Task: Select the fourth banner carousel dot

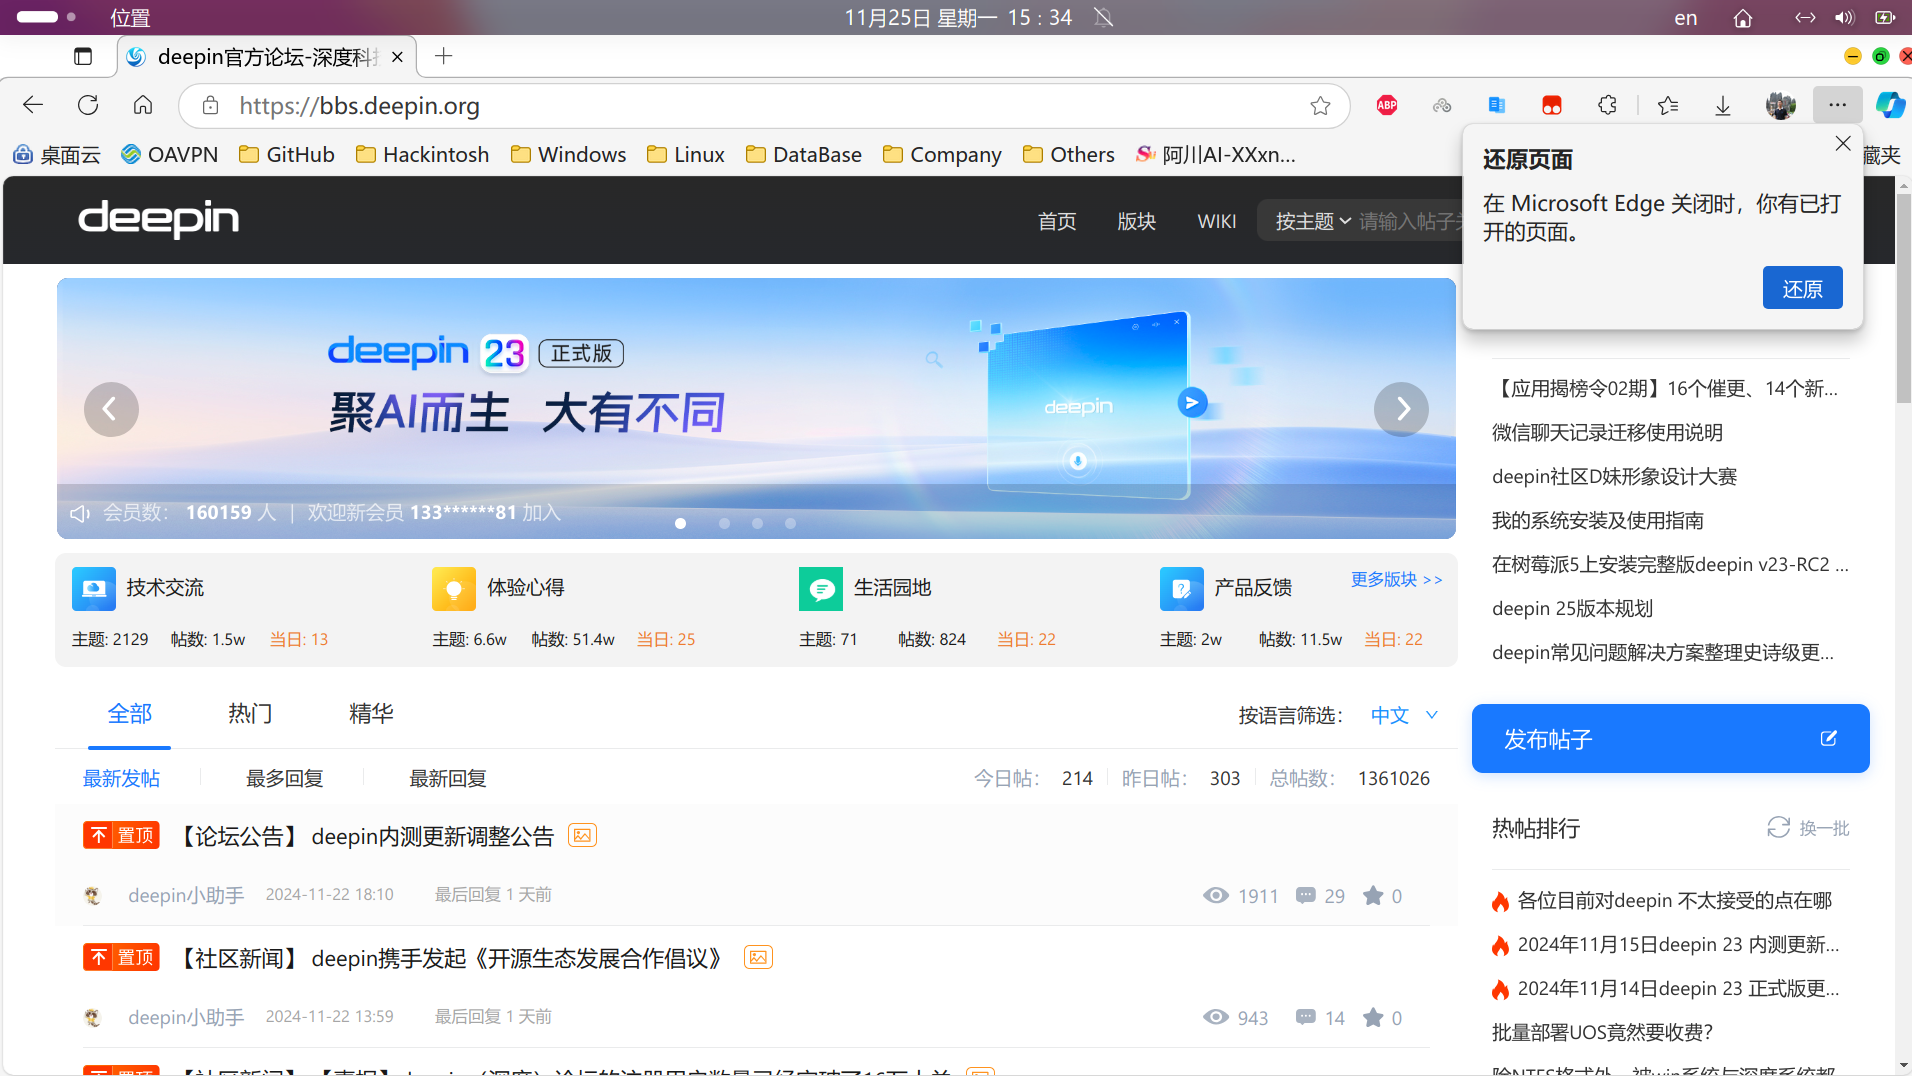Action: pyautogui.click(x=790, y=523)
